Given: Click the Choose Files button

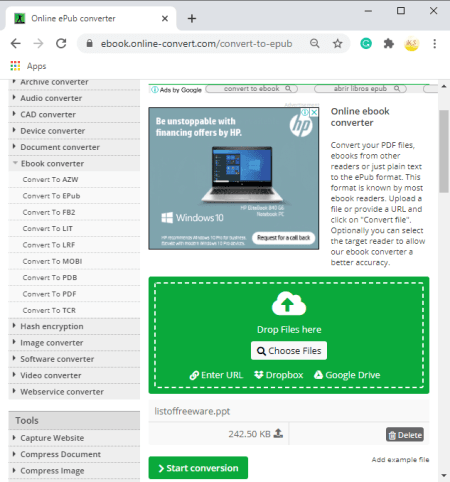Looking at the screenshot, I should click(289, 351).
